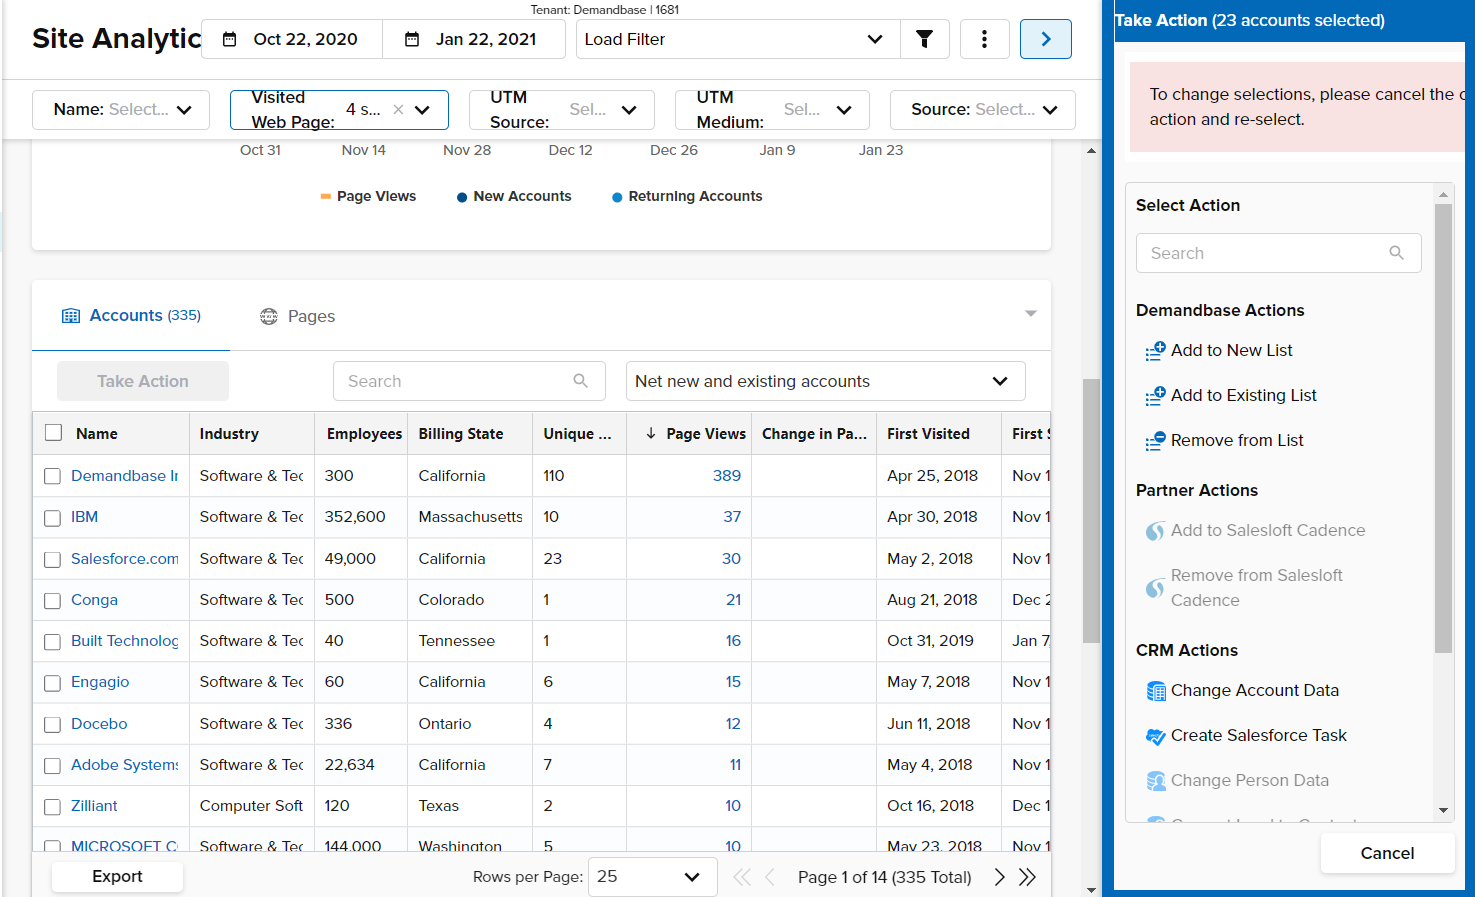Click the Export button

tap(117, 876)
